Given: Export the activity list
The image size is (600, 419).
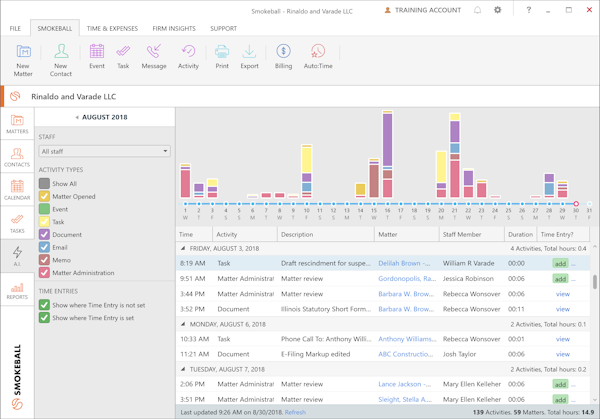Looking at the screenshot, I should [x=249, y=56].
